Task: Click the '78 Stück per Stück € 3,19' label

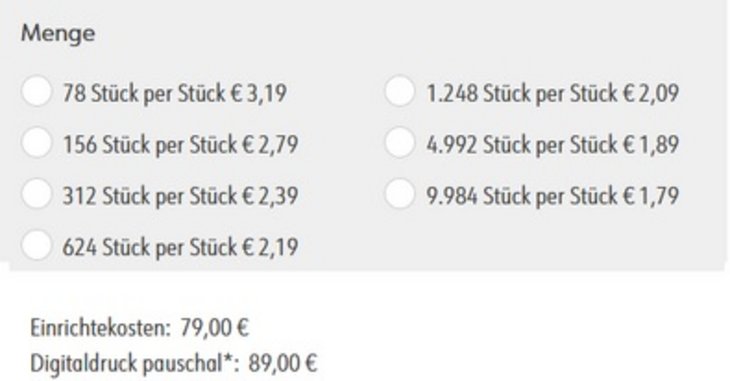Action: 175,93
